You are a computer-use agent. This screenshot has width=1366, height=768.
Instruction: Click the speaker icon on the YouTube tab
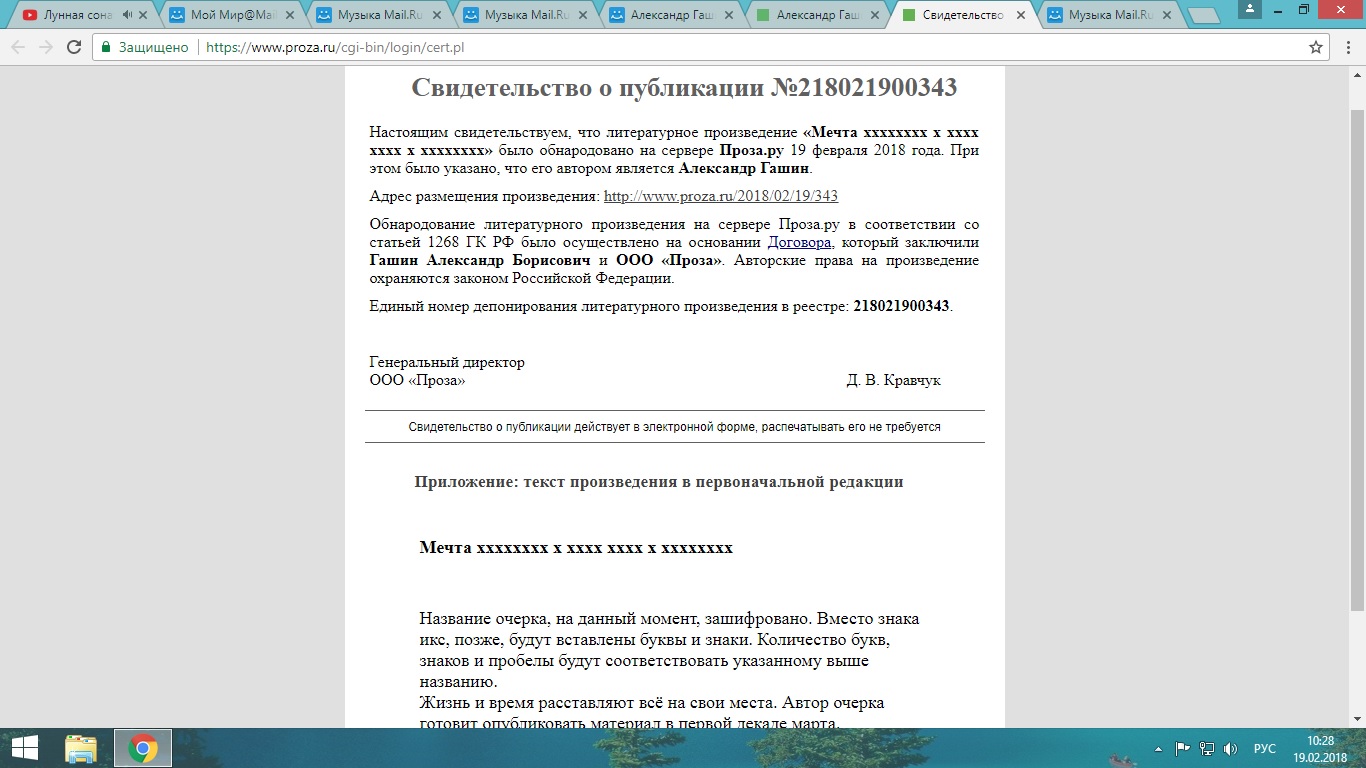click(x=127, y=15)
